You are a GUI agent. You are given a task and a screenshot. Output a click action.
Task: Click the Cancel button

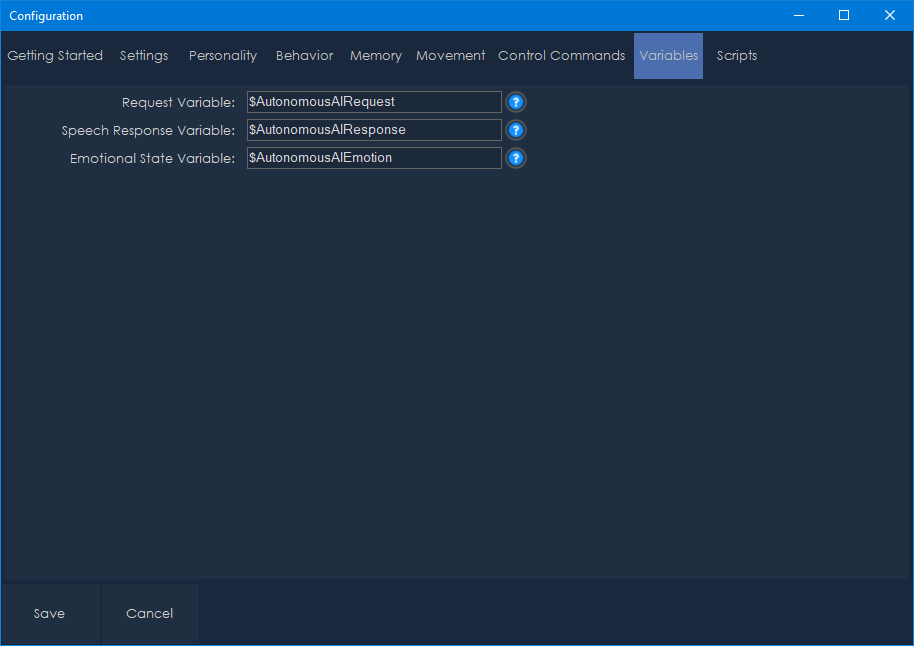coord(150,614)
